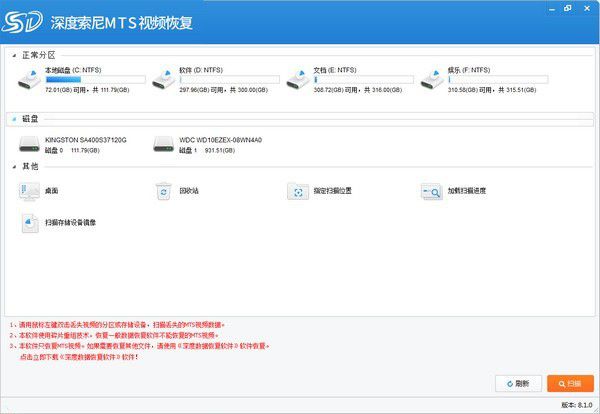Click the 刷新 refresh button
This screenshot has height=414, width=600.
518,383
